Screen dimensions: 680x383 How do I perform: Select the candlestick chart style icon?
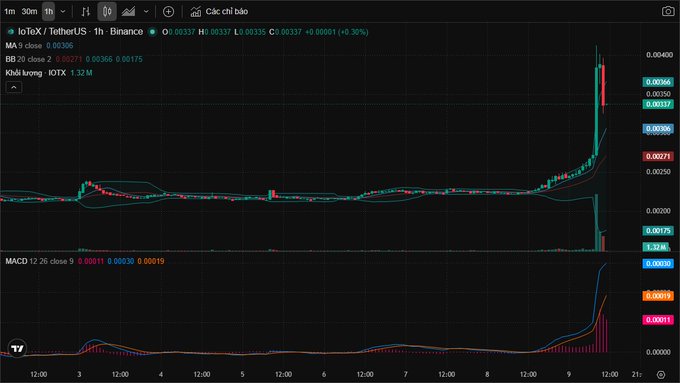(x=107, y=12)
